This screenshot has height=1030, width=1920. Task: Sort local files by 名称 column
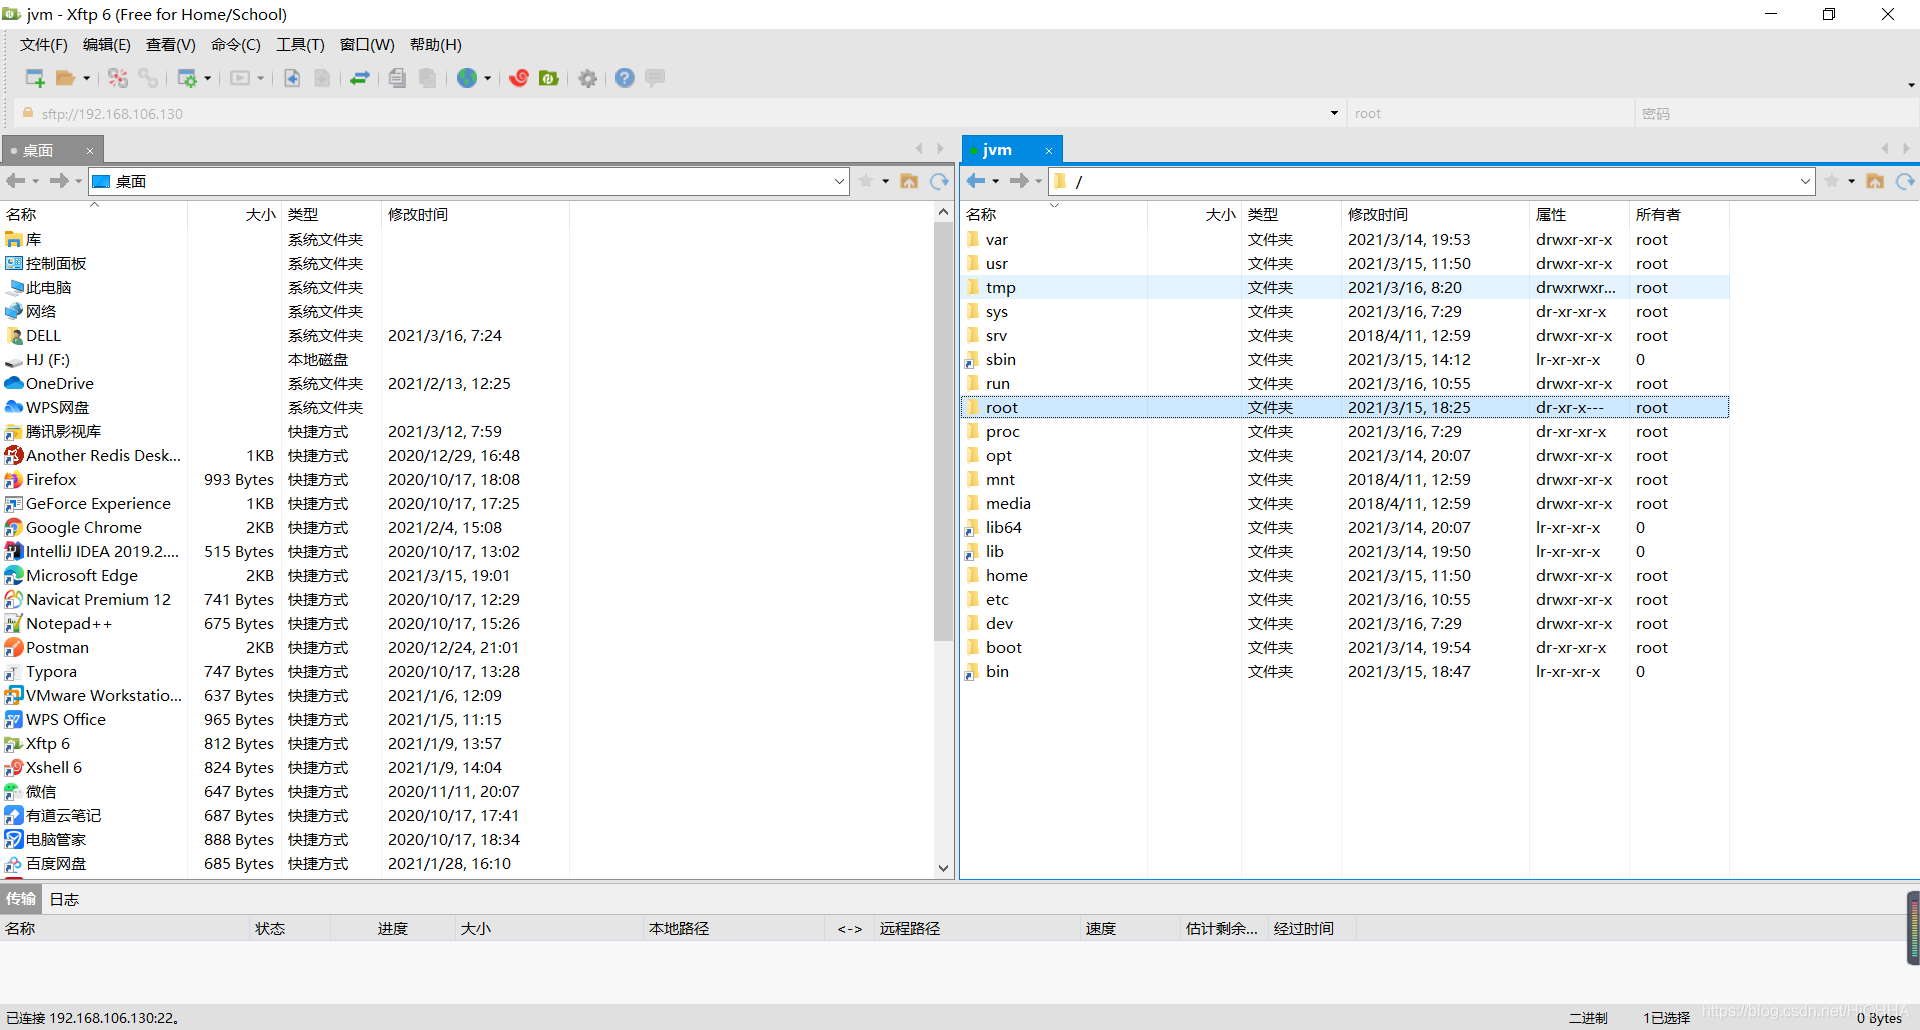(x=94, y=215)
